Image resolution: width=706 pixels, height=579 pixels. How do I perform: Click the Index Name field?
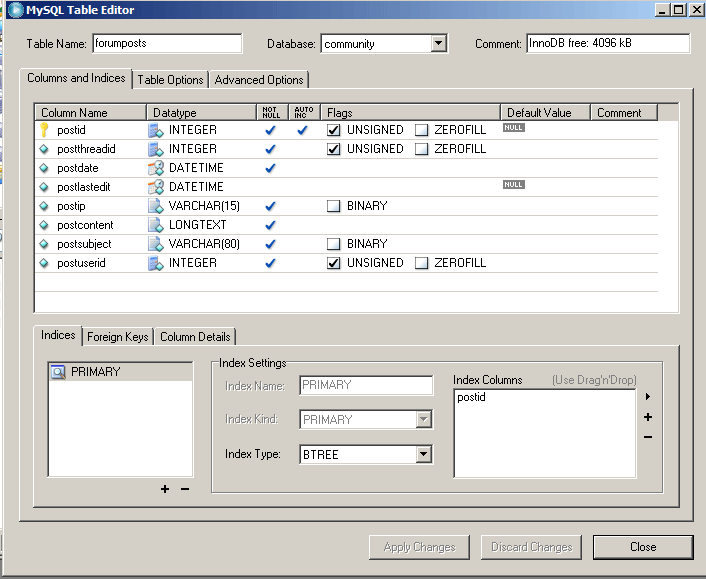(366, 385)
